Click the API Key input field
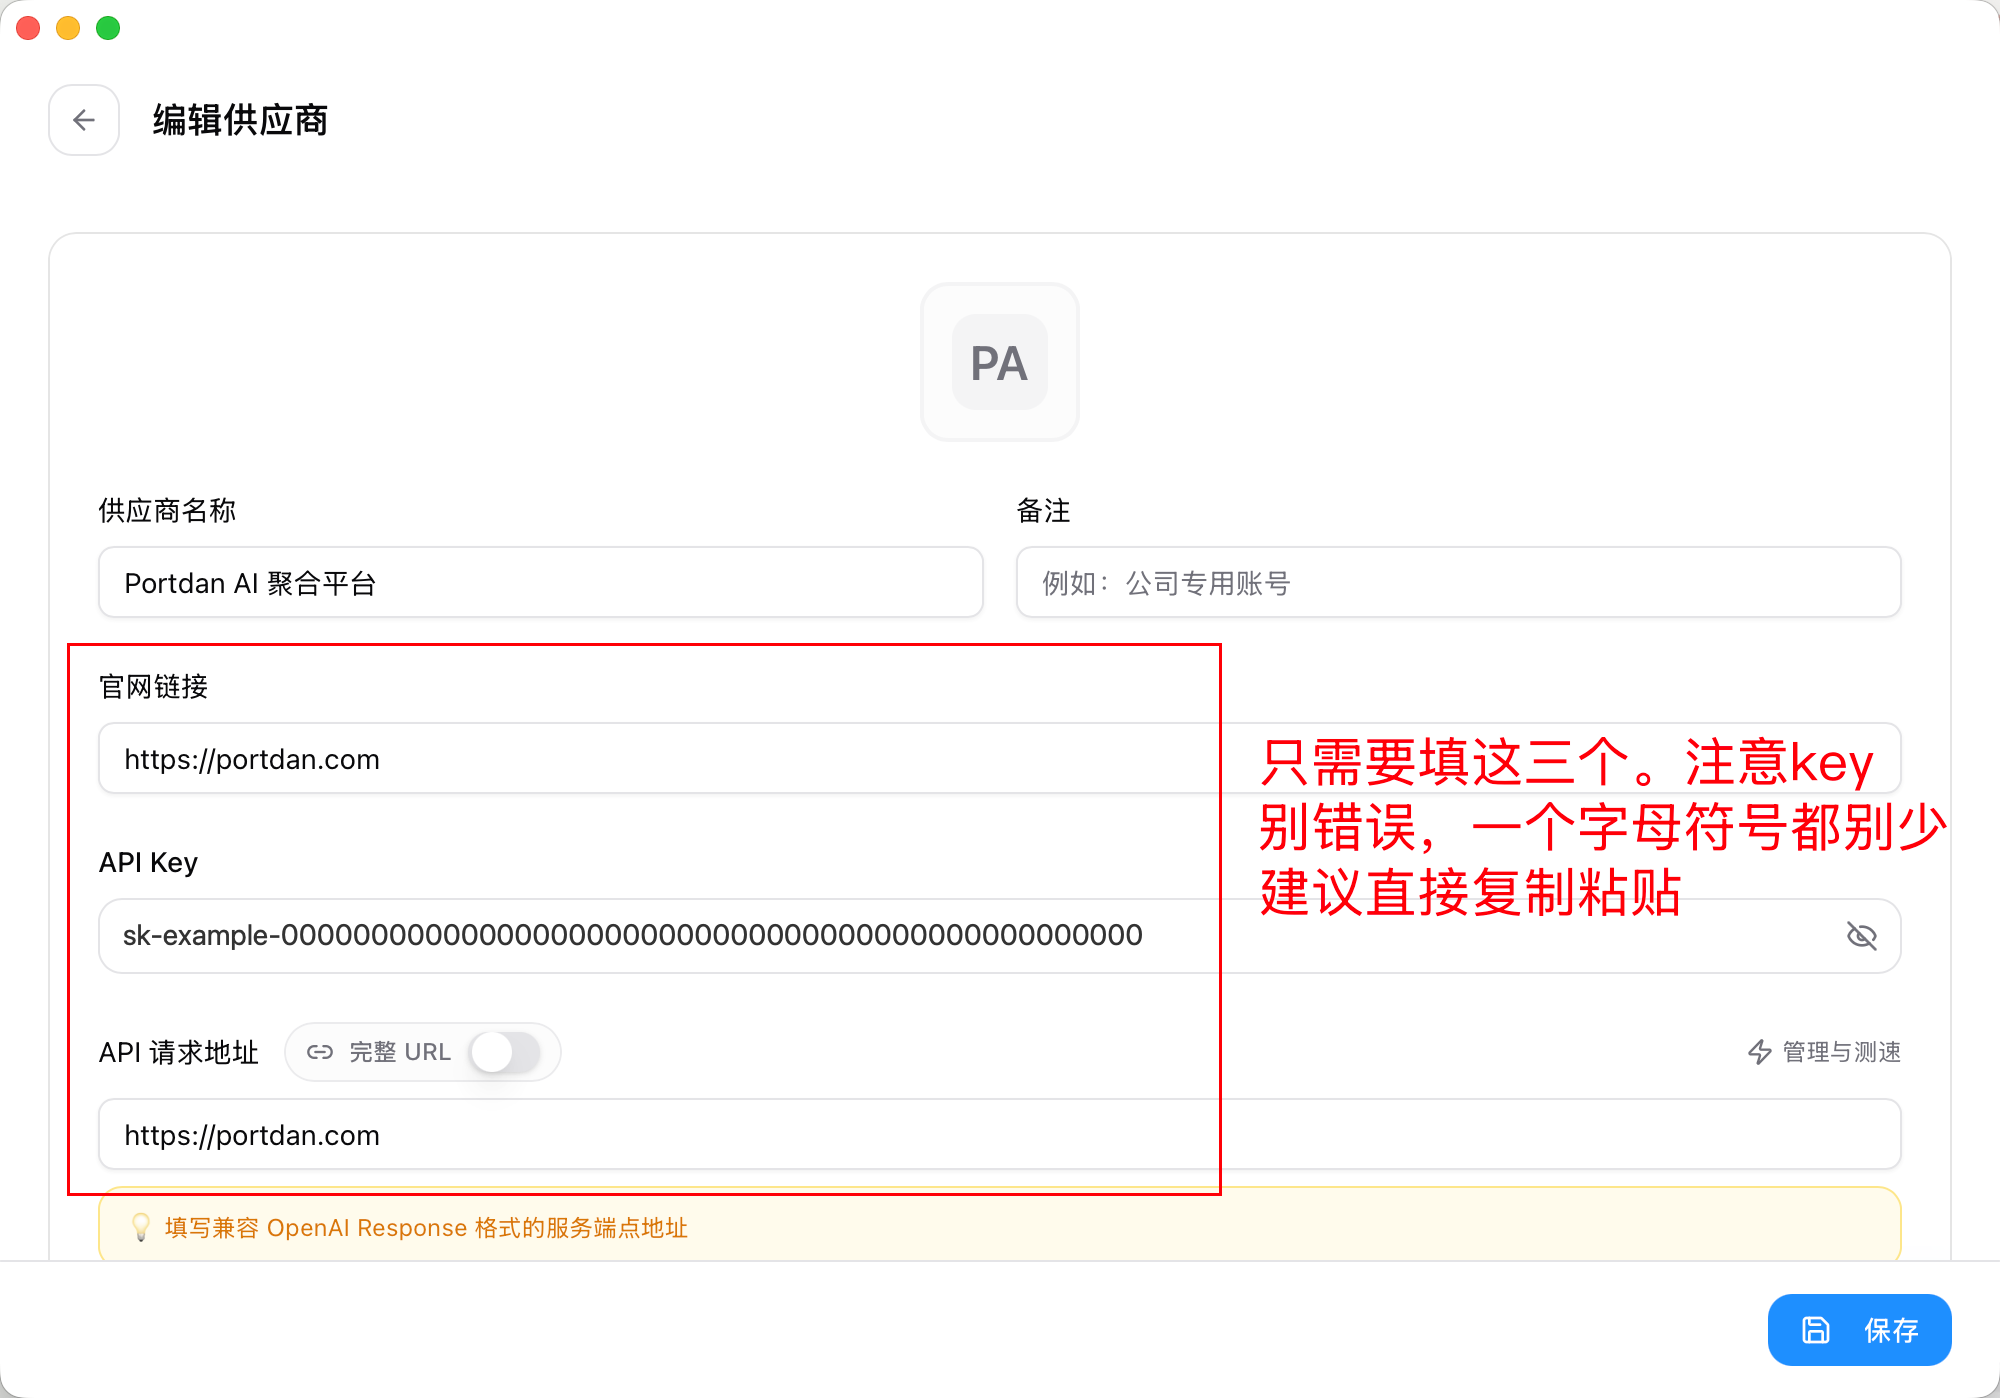This screenshot has width=2000, height=1398. pyautogui.click(x=1000, y=935)
